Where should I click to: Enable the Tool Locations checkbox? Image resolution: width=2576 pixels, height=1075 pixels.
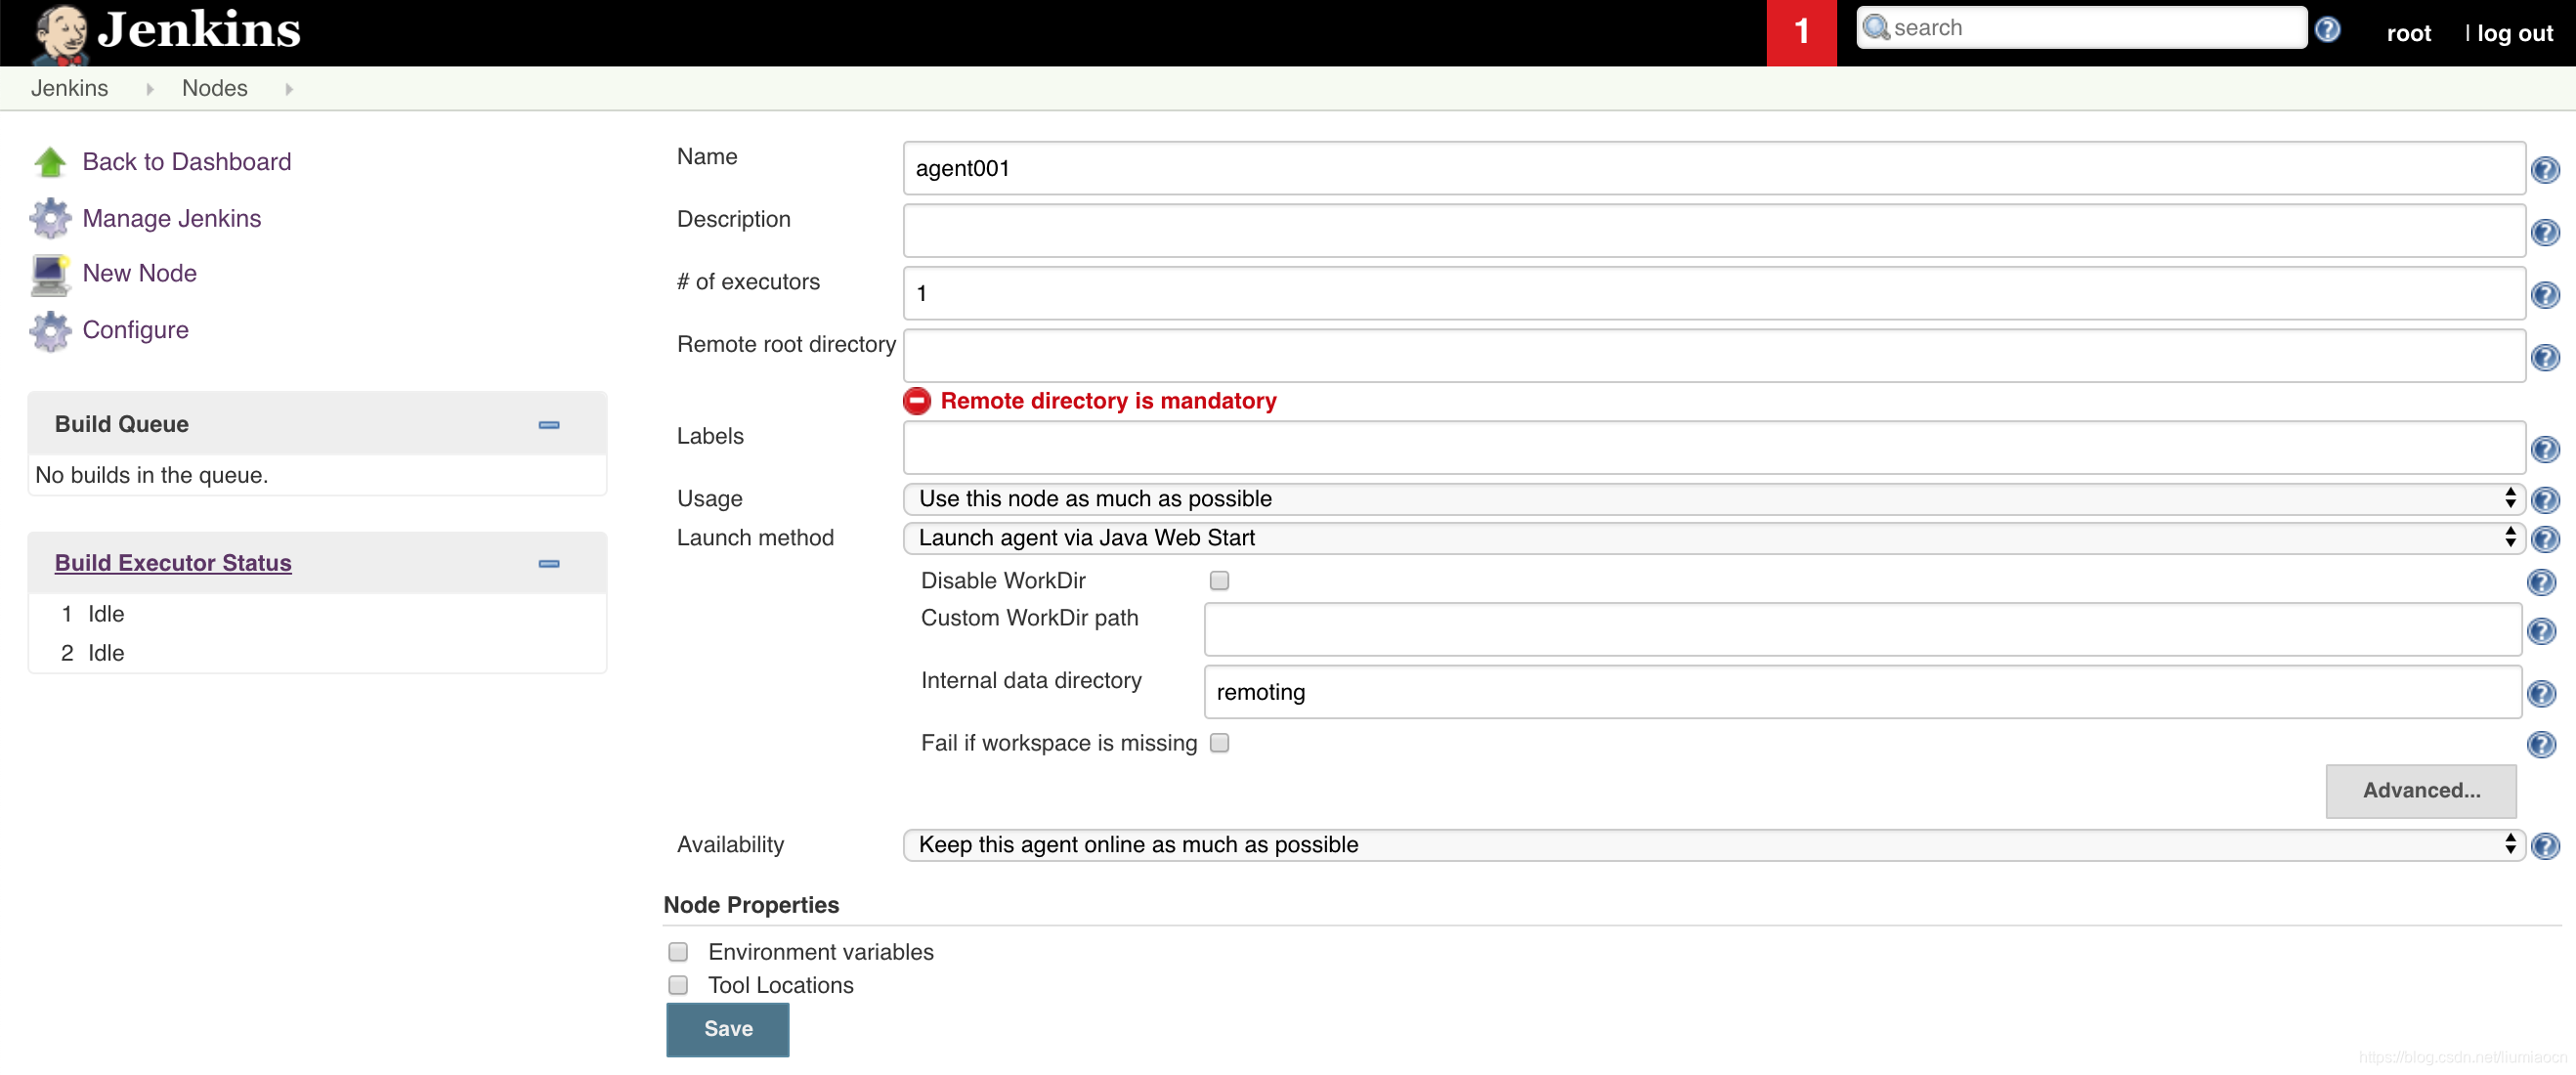pos(680,984)
